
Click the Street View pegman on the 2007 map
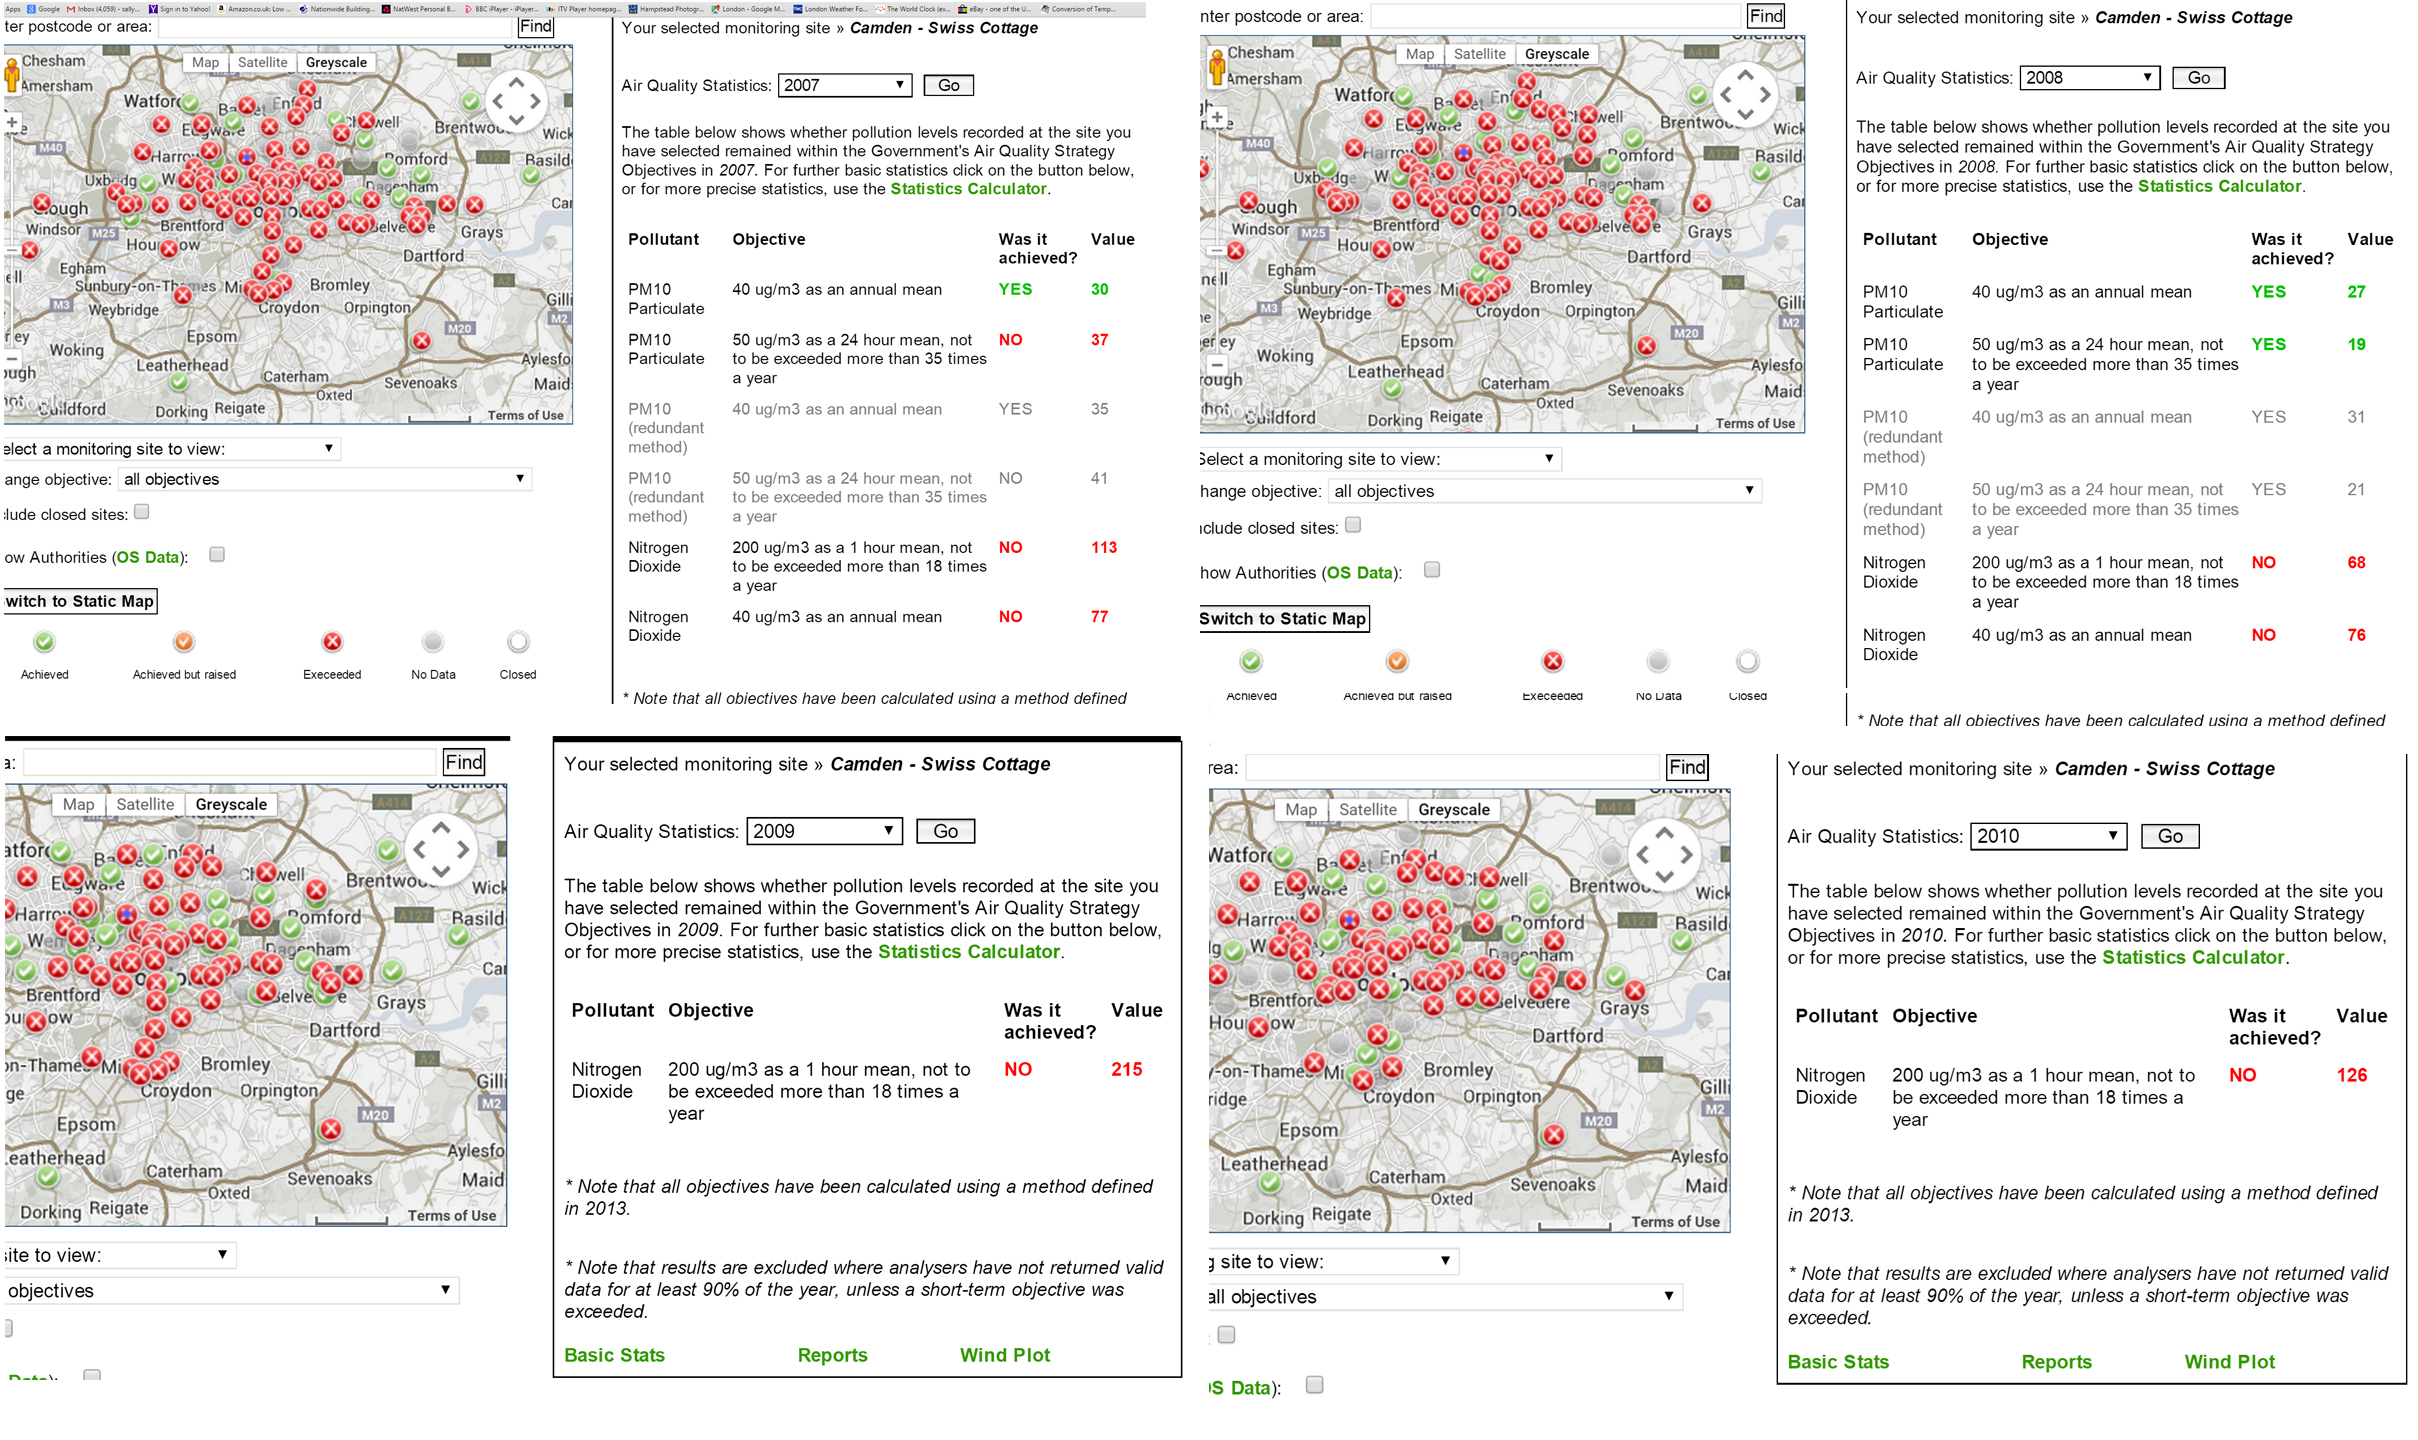[x=13, y=75]
